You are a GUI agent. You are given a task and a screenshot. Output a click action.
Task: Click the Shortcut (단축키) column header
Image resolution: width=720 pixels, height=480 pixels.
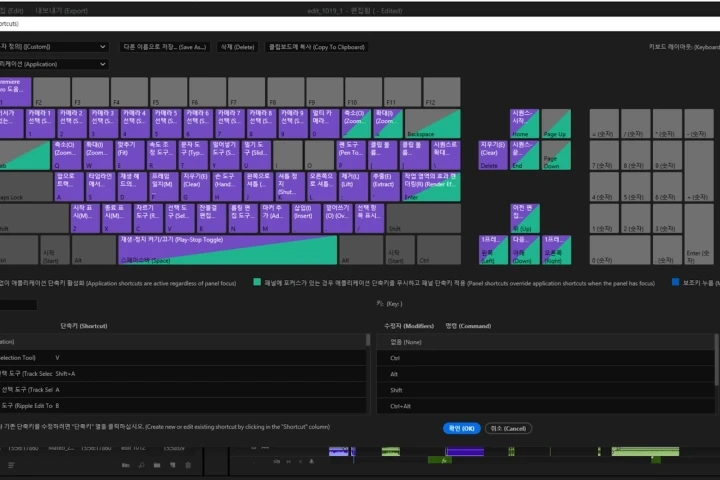coord(84,326)
